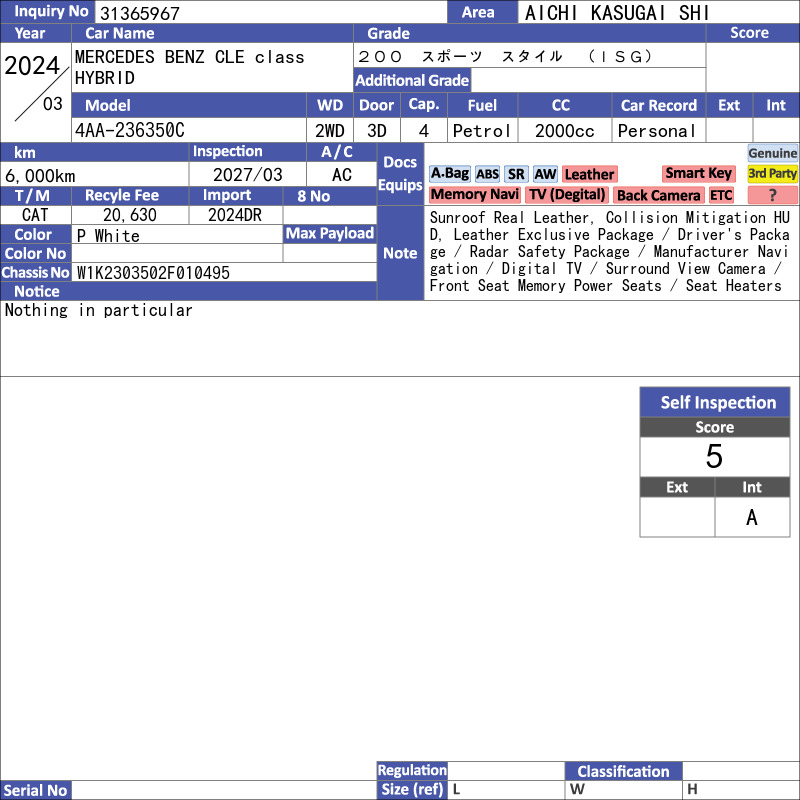This screenshot has height=800, width=800.
Task: Click the Color No label
Action: click(x=35, y=254)
